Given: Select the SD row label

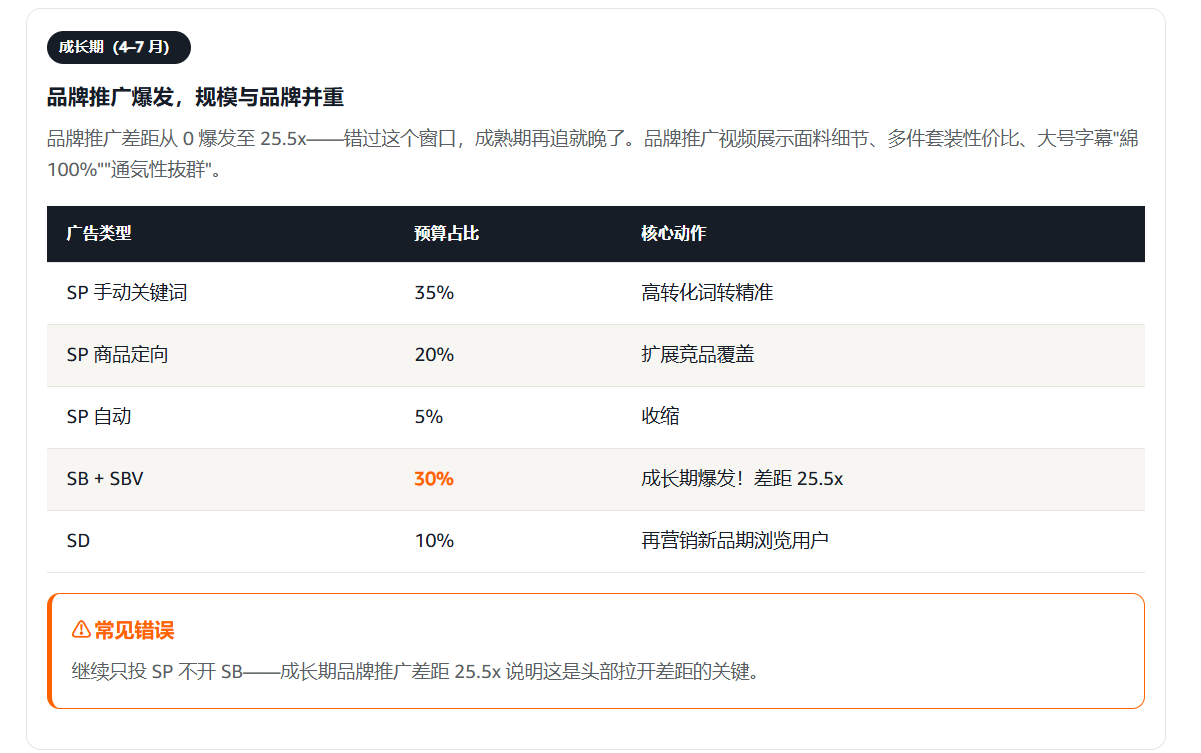Looking at the screenshot, I should click(78, 541).
